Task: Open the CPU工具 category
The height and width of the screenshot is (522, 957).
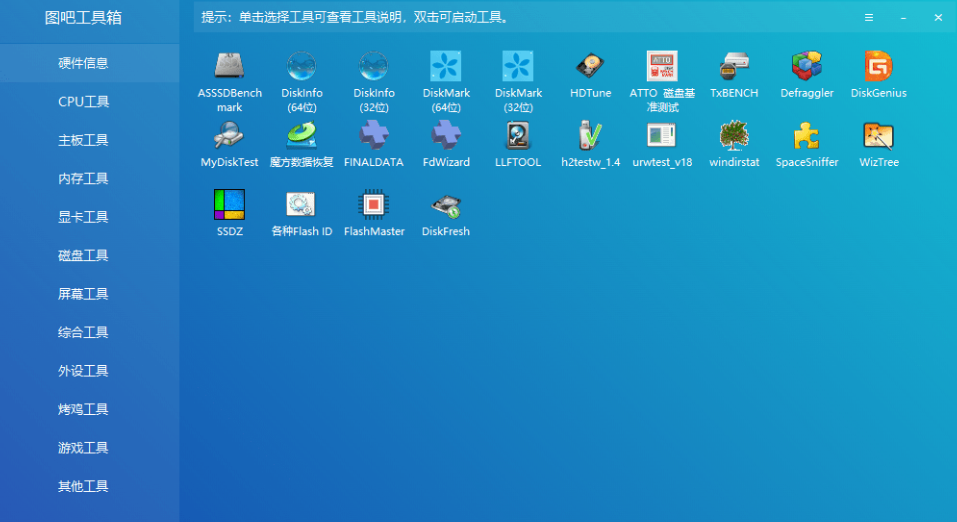Action: pos(90,101)
